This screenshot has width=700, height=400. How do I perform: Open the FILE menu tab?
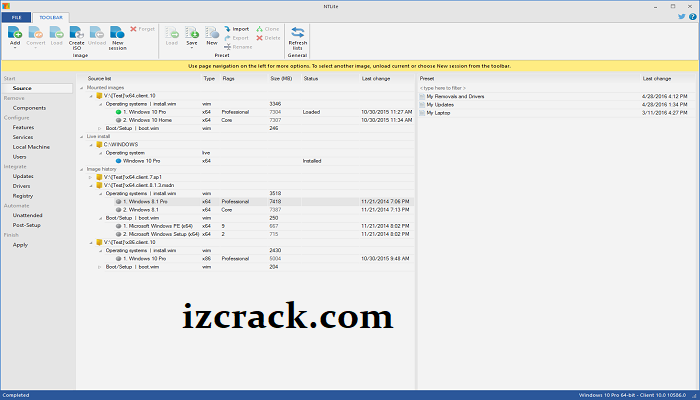pos(17,17)
